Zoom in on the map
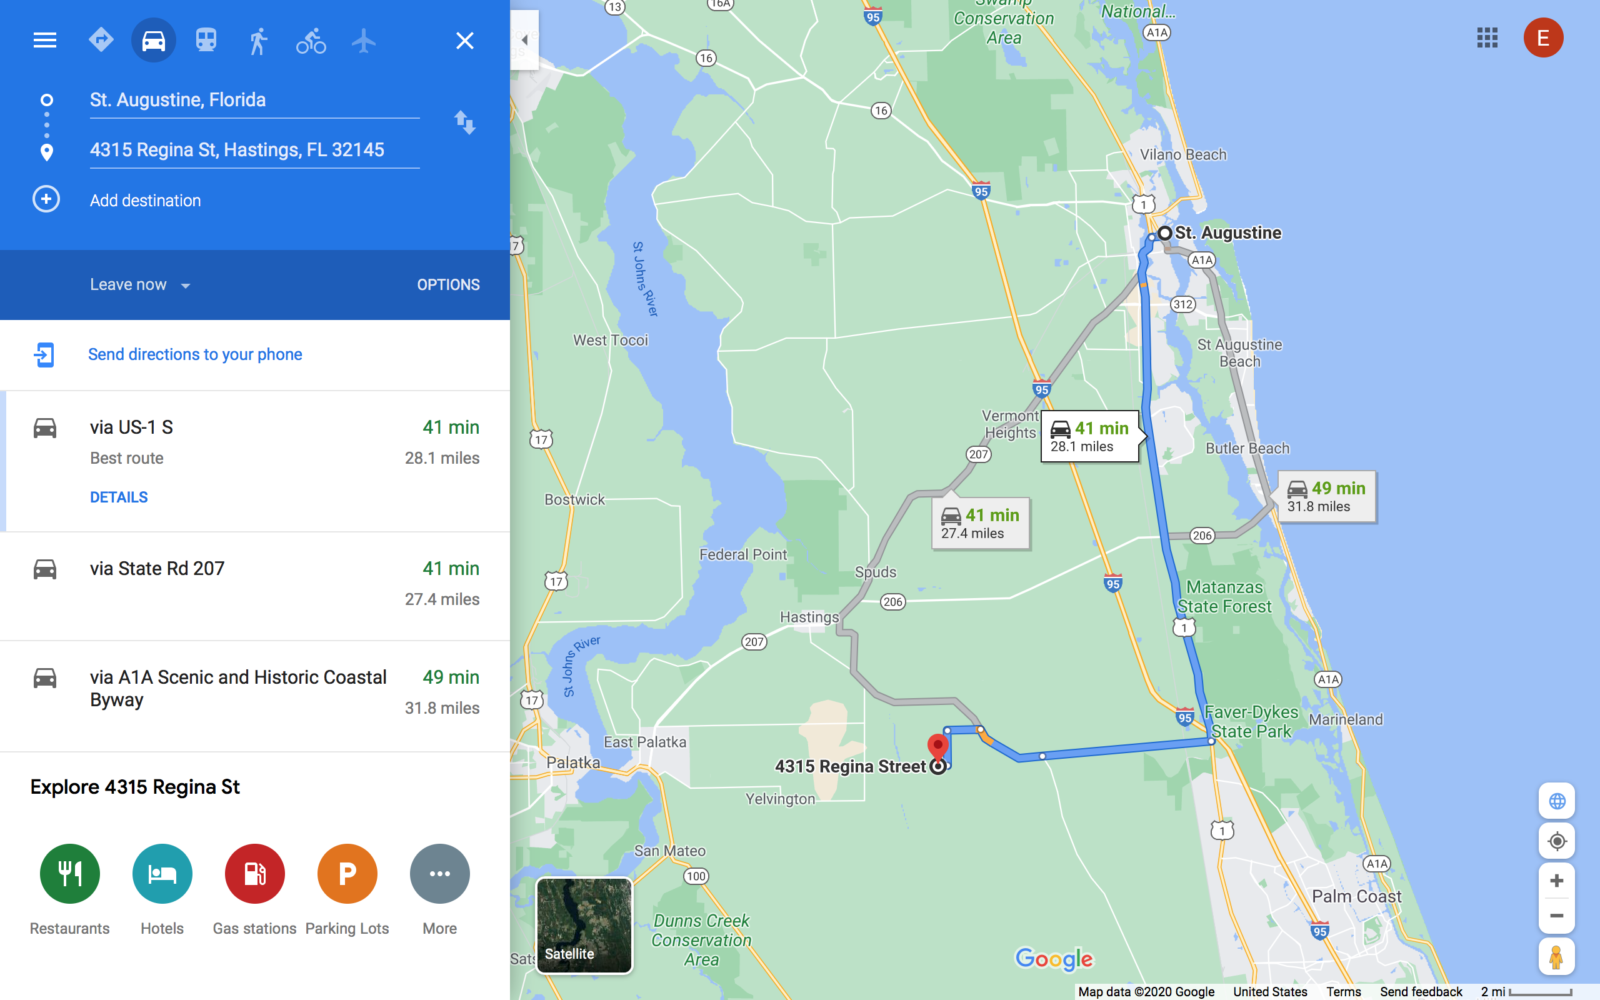Screen dimensions: 1600x1000 [x=1557, y=881]
